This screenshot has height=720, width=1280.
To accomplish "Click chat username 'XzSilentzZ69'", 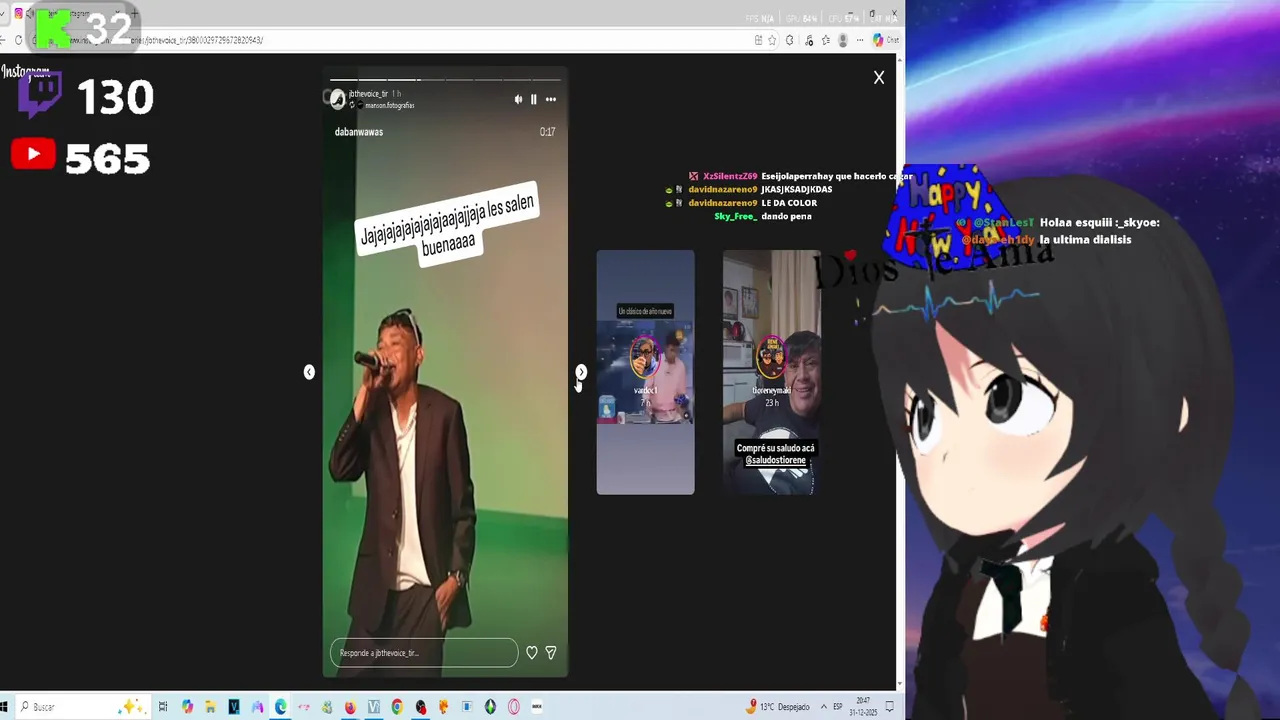I will [x=730, y=176].
